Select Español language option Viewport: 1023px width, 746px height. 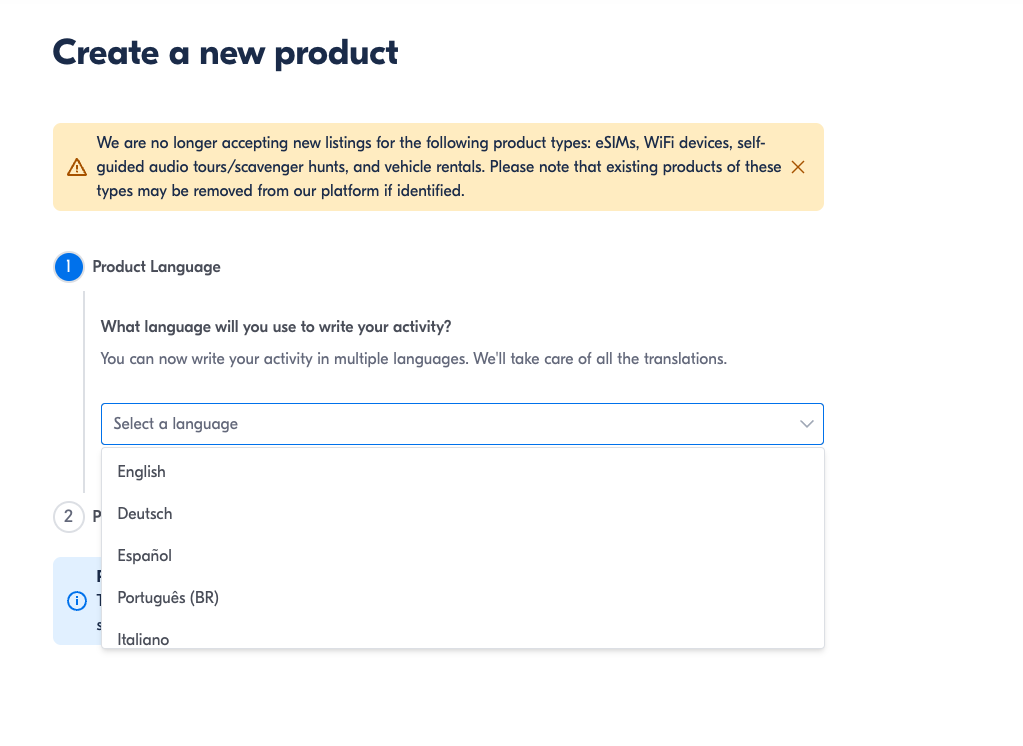(463, 555)
